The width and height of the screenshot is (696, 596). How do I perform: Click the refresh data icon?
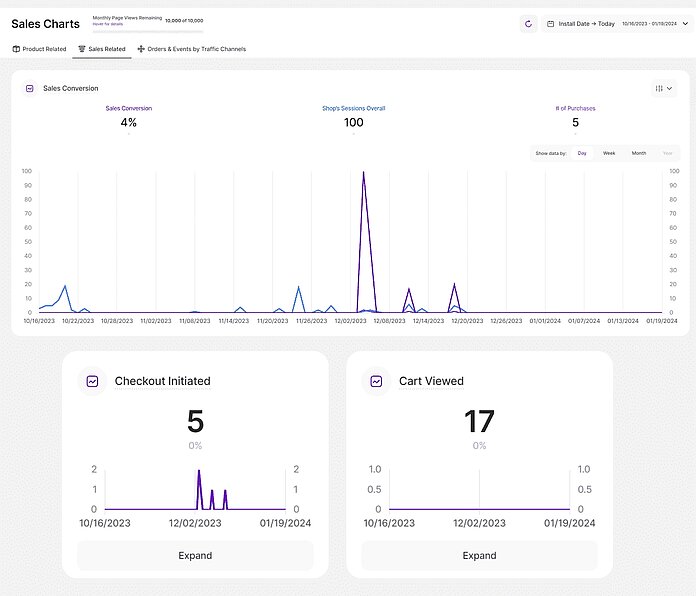(528, 23)
